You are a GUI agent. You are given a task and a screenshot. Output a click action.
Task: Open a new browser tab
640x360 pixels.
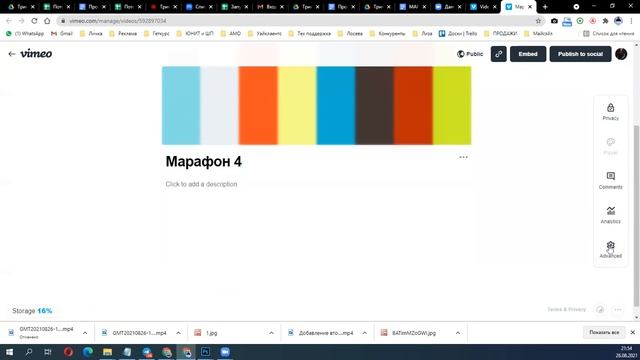click(545, 7)
